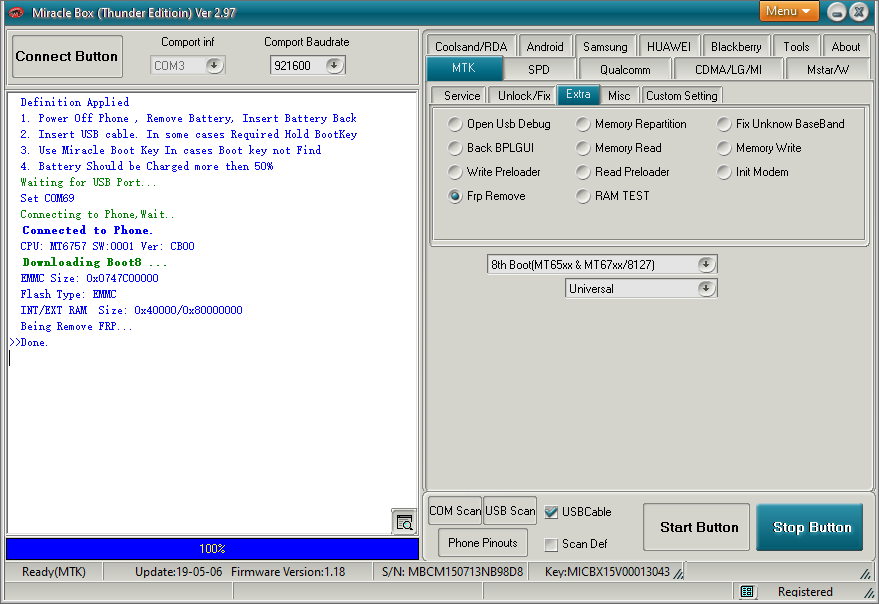
Task: Click the 'Downloading Boot8 ...' log line
Action: coord(94,262)
